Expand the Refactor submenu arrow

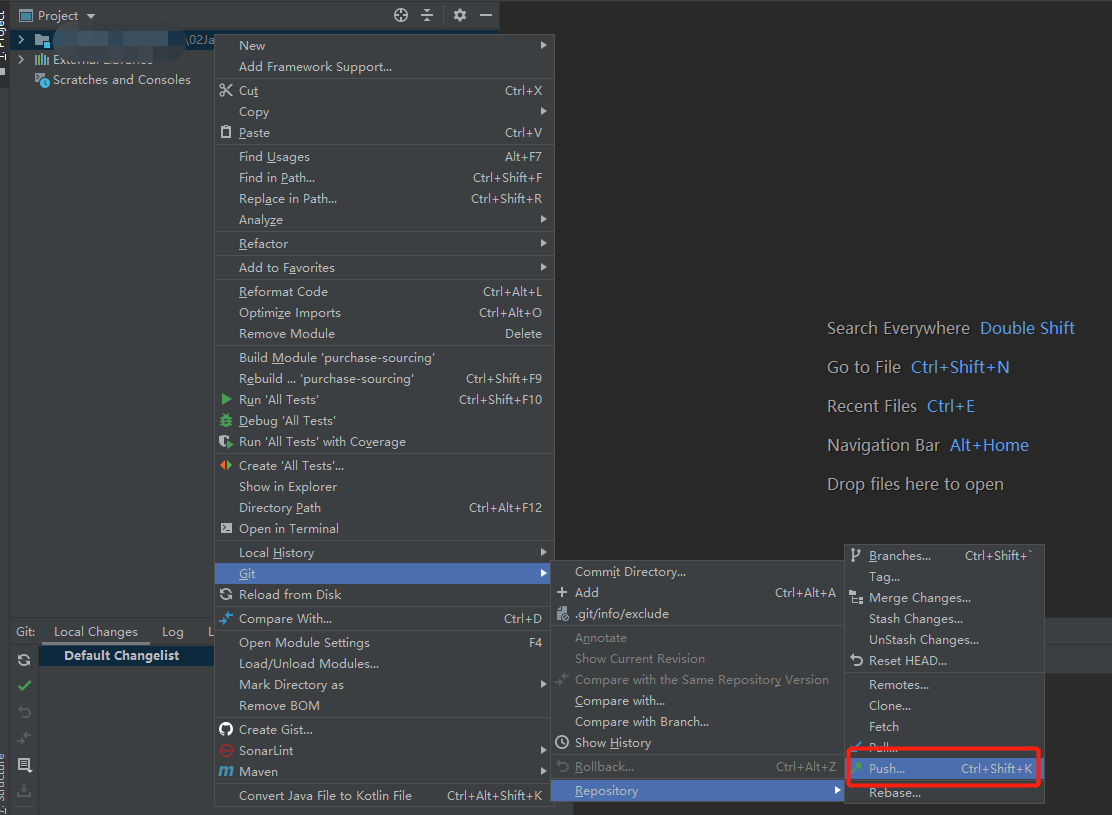coord(543,243)
